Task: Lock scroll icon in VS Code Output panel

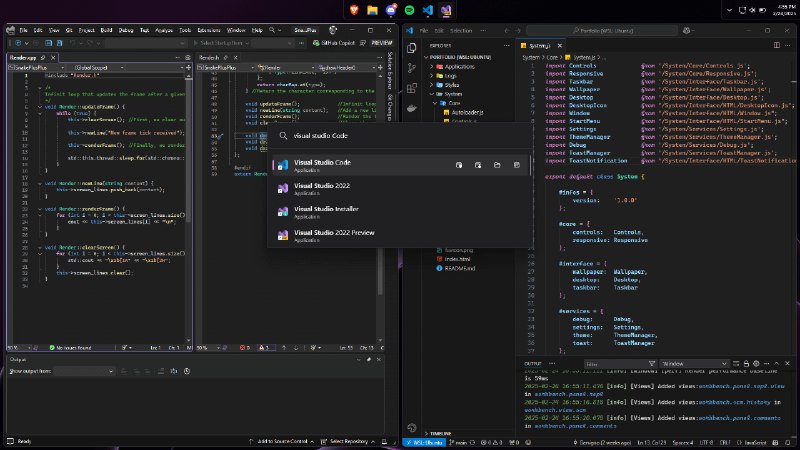Action: pos(746,364)
